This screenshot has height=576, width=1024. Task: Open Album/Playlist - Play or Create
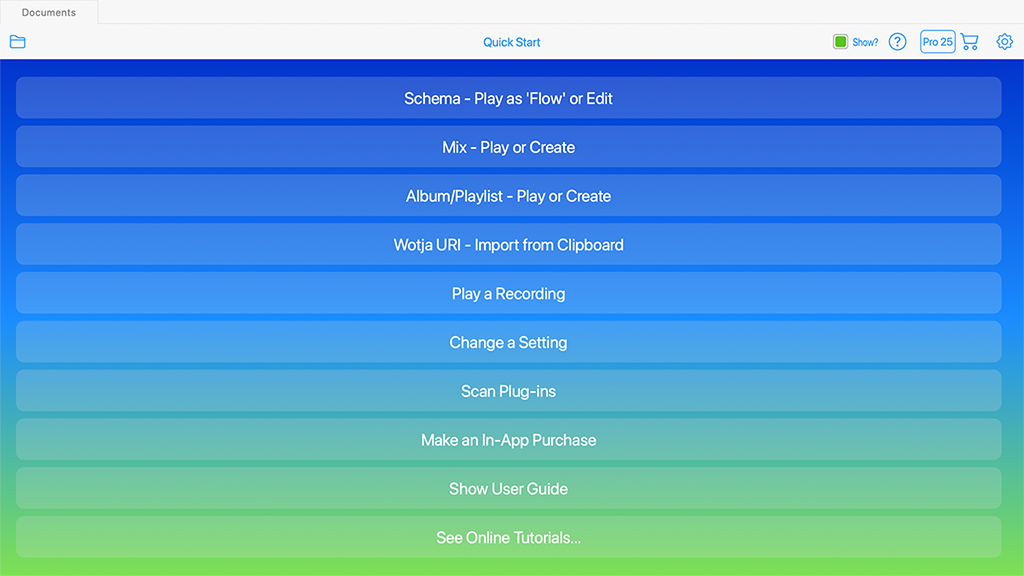508,196
